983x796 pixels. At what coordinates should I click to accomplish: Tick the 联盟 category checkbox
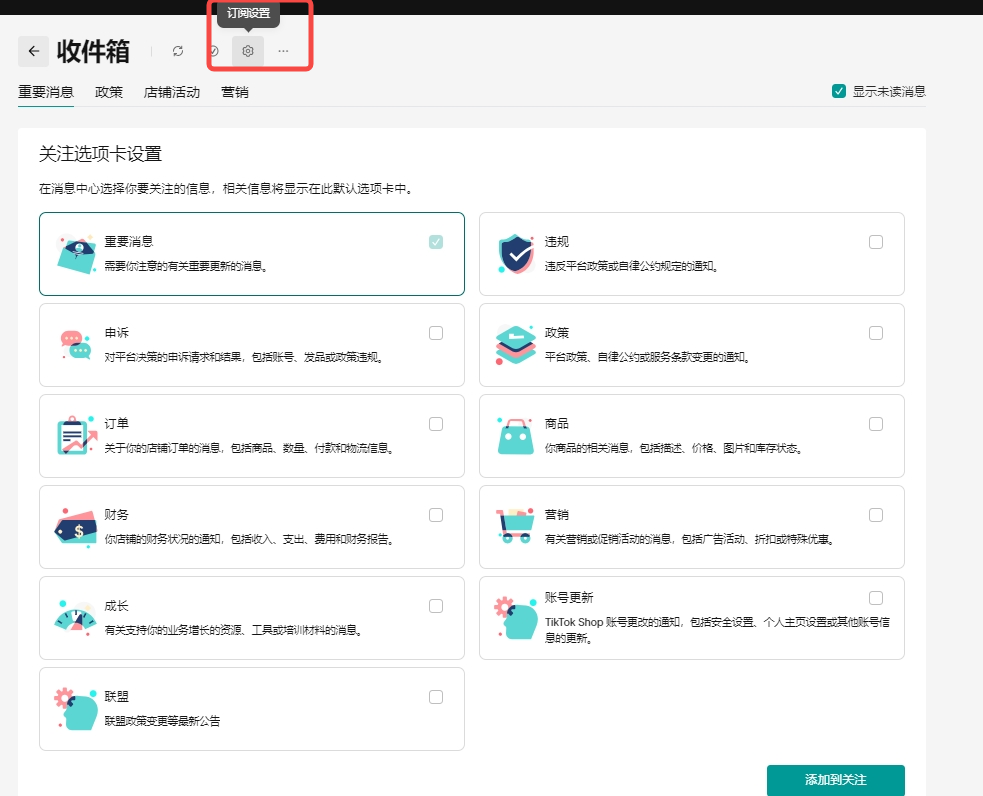[436, 697]
